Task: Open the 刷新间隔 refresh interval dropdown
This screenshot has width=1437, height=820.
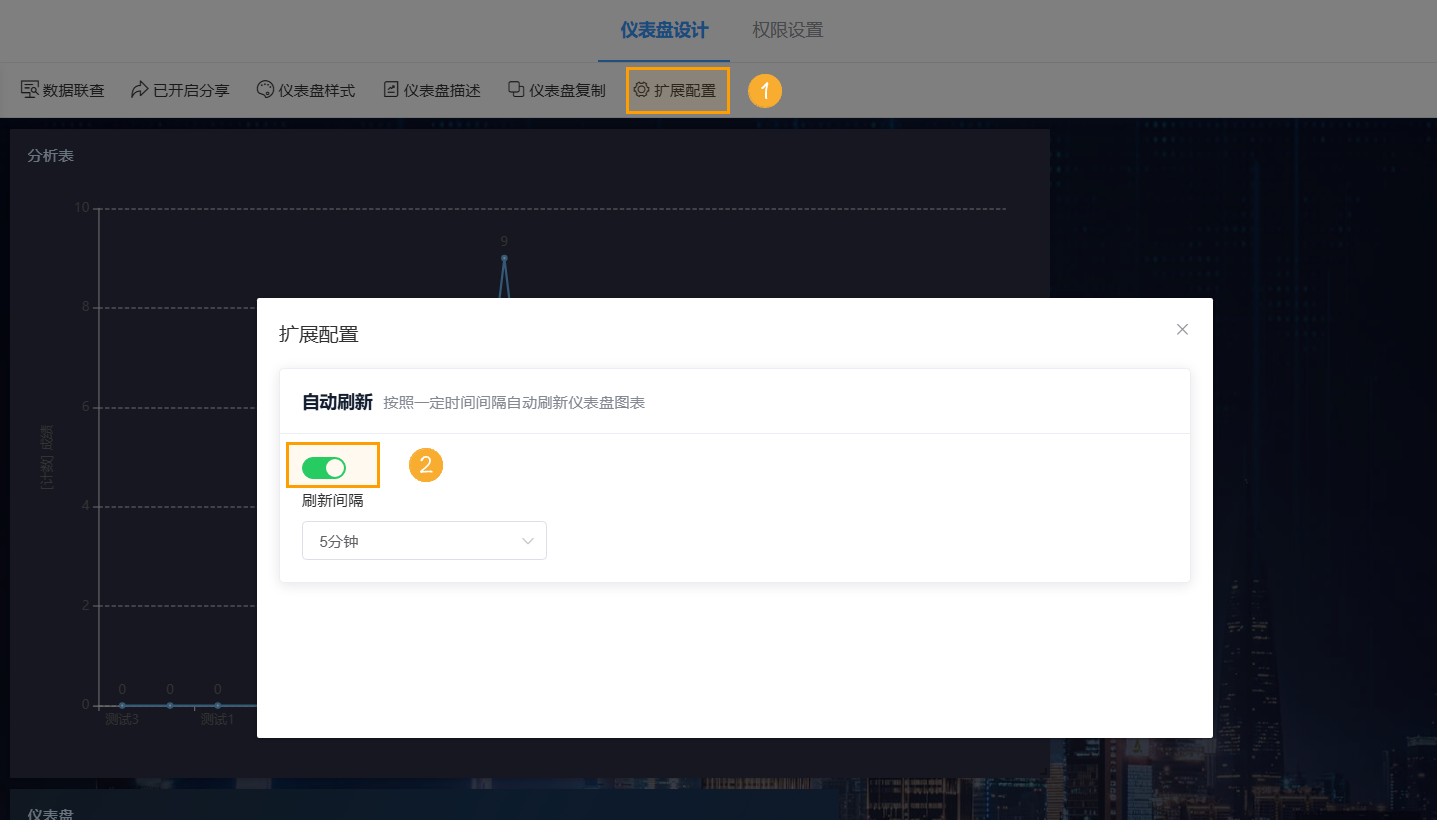Action: pyautogui.click(x=424, y=540)
